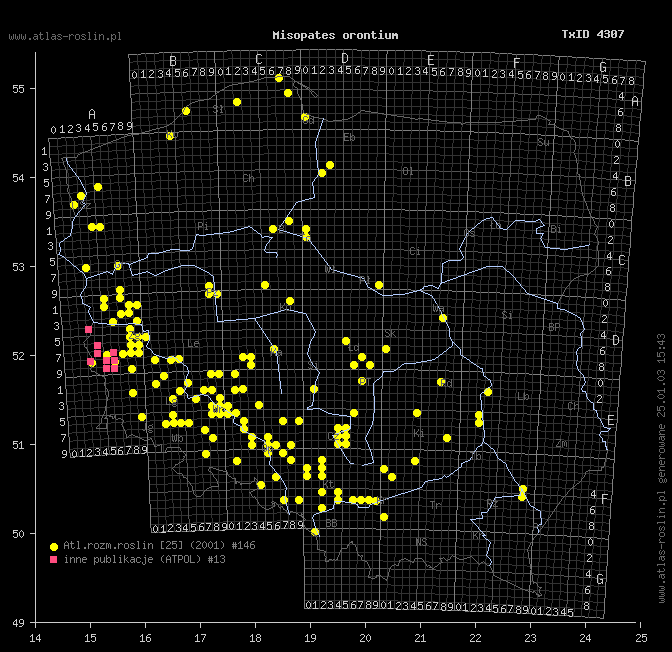Click longitude axis label 16
This screenshot has width=672, height=652.
click(145, 638)
